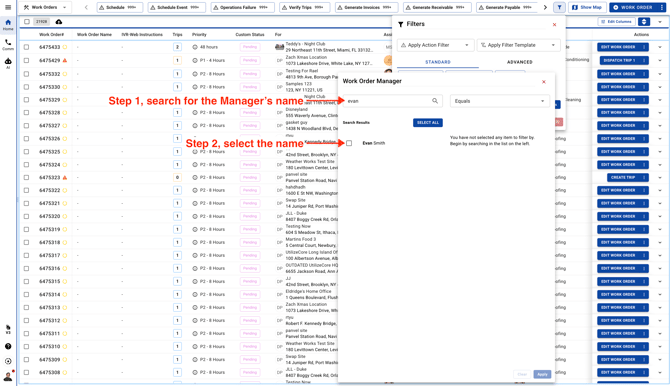The width and height of the screenshot is (670, 386).
Task: Open kebab on first Edit Work Order
Action: point(644,47)
